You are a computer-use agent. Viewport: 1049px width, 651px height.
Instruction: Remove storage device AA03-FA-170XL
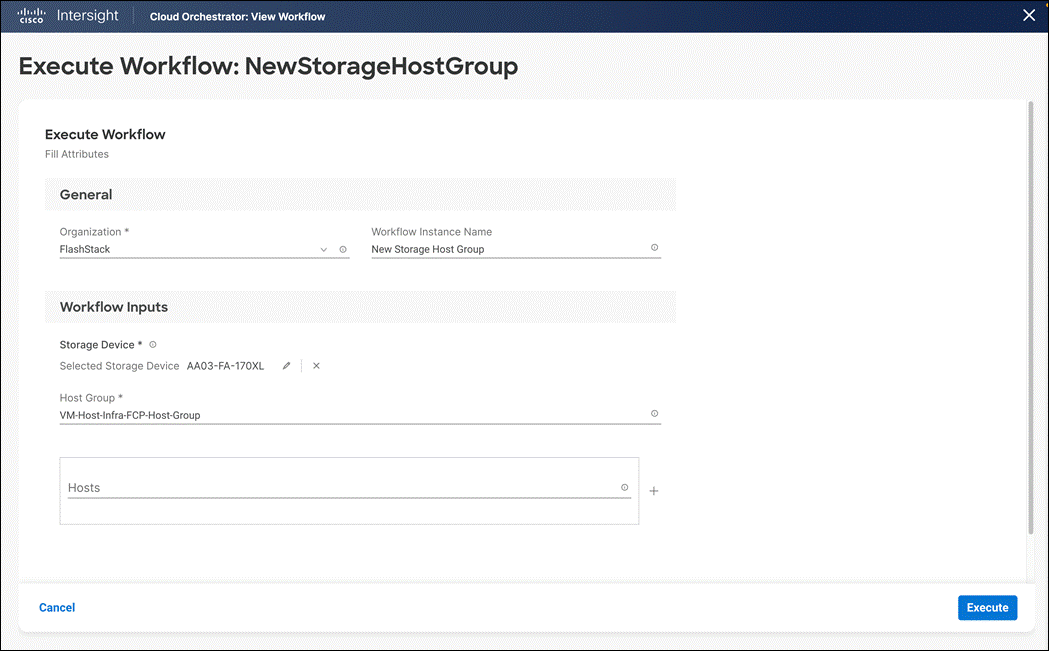(x=316, y=366)
